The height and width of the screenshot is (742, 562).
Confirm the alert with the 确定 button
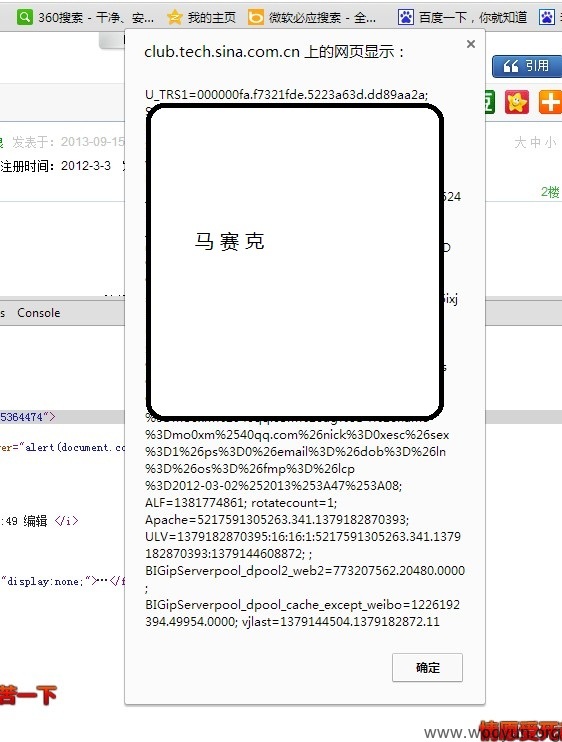tap(427, 667)
